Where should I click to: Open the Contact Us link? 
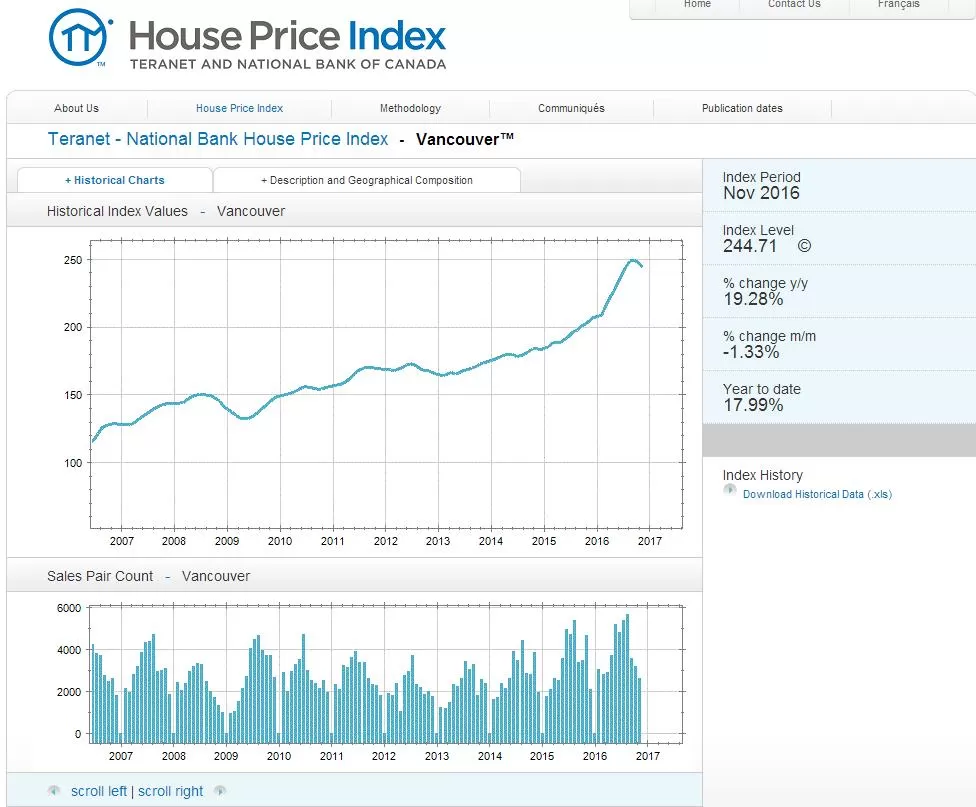tap(794, 4)
